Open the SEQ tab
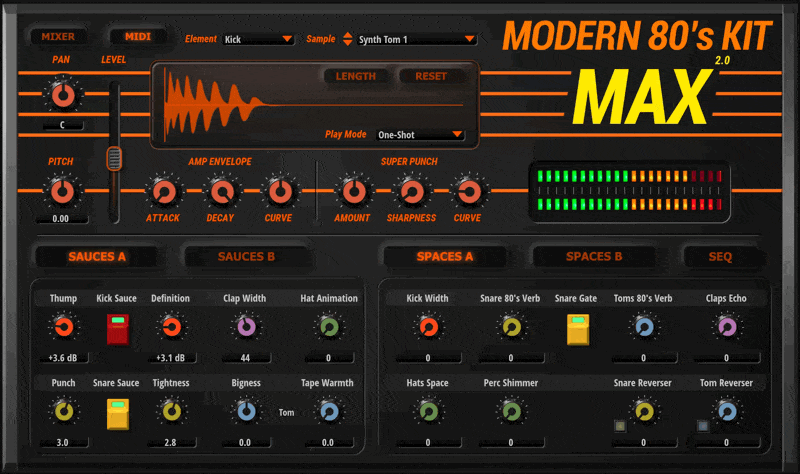 tap(720, 256)
